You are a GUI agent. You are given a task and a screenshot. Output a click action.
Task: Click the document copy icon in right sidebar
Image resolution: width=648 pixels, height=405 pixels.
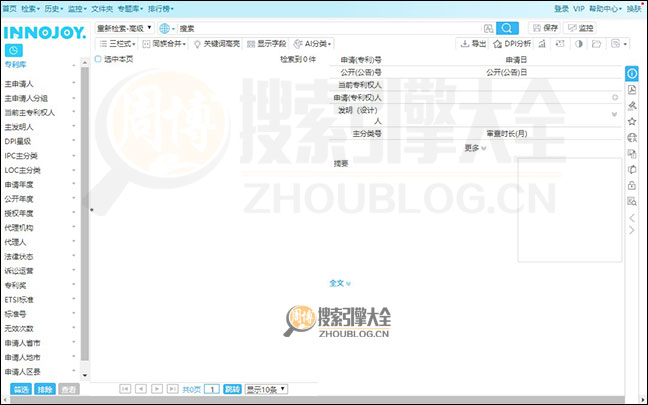click(632, 154)
